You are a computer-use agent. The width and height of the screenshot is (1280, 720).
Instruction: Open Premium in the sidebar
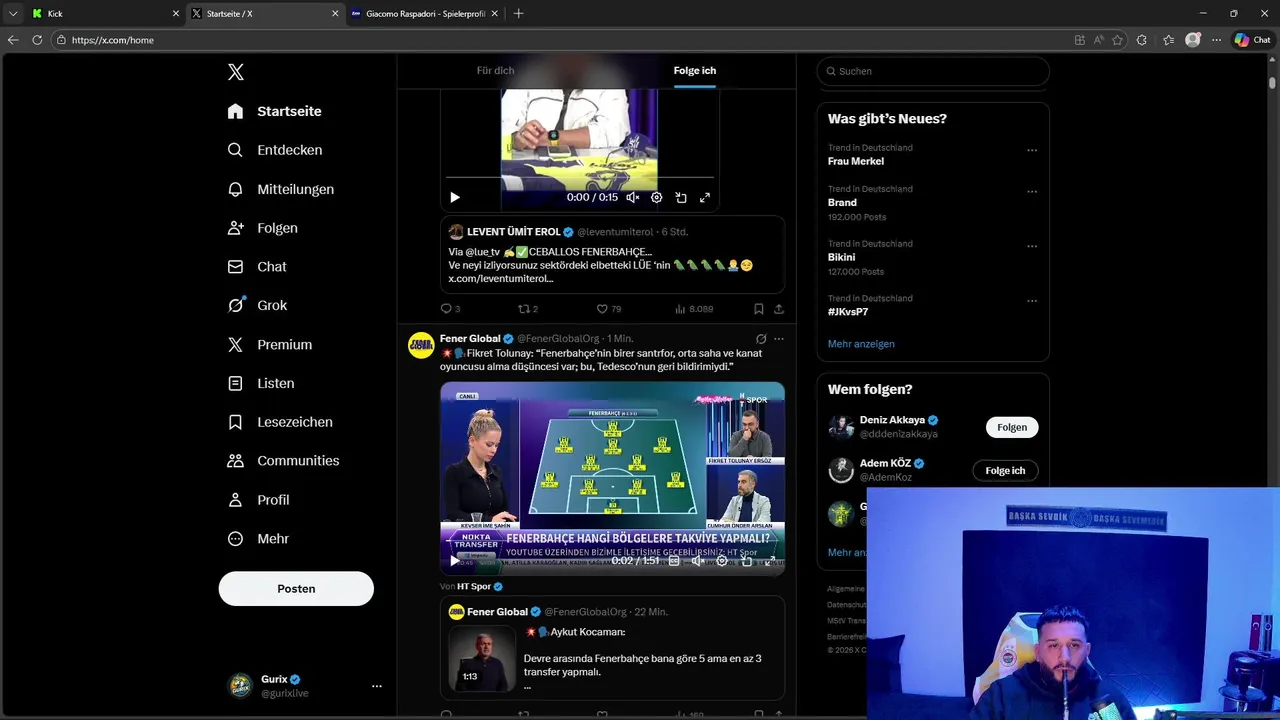(270, 344)
